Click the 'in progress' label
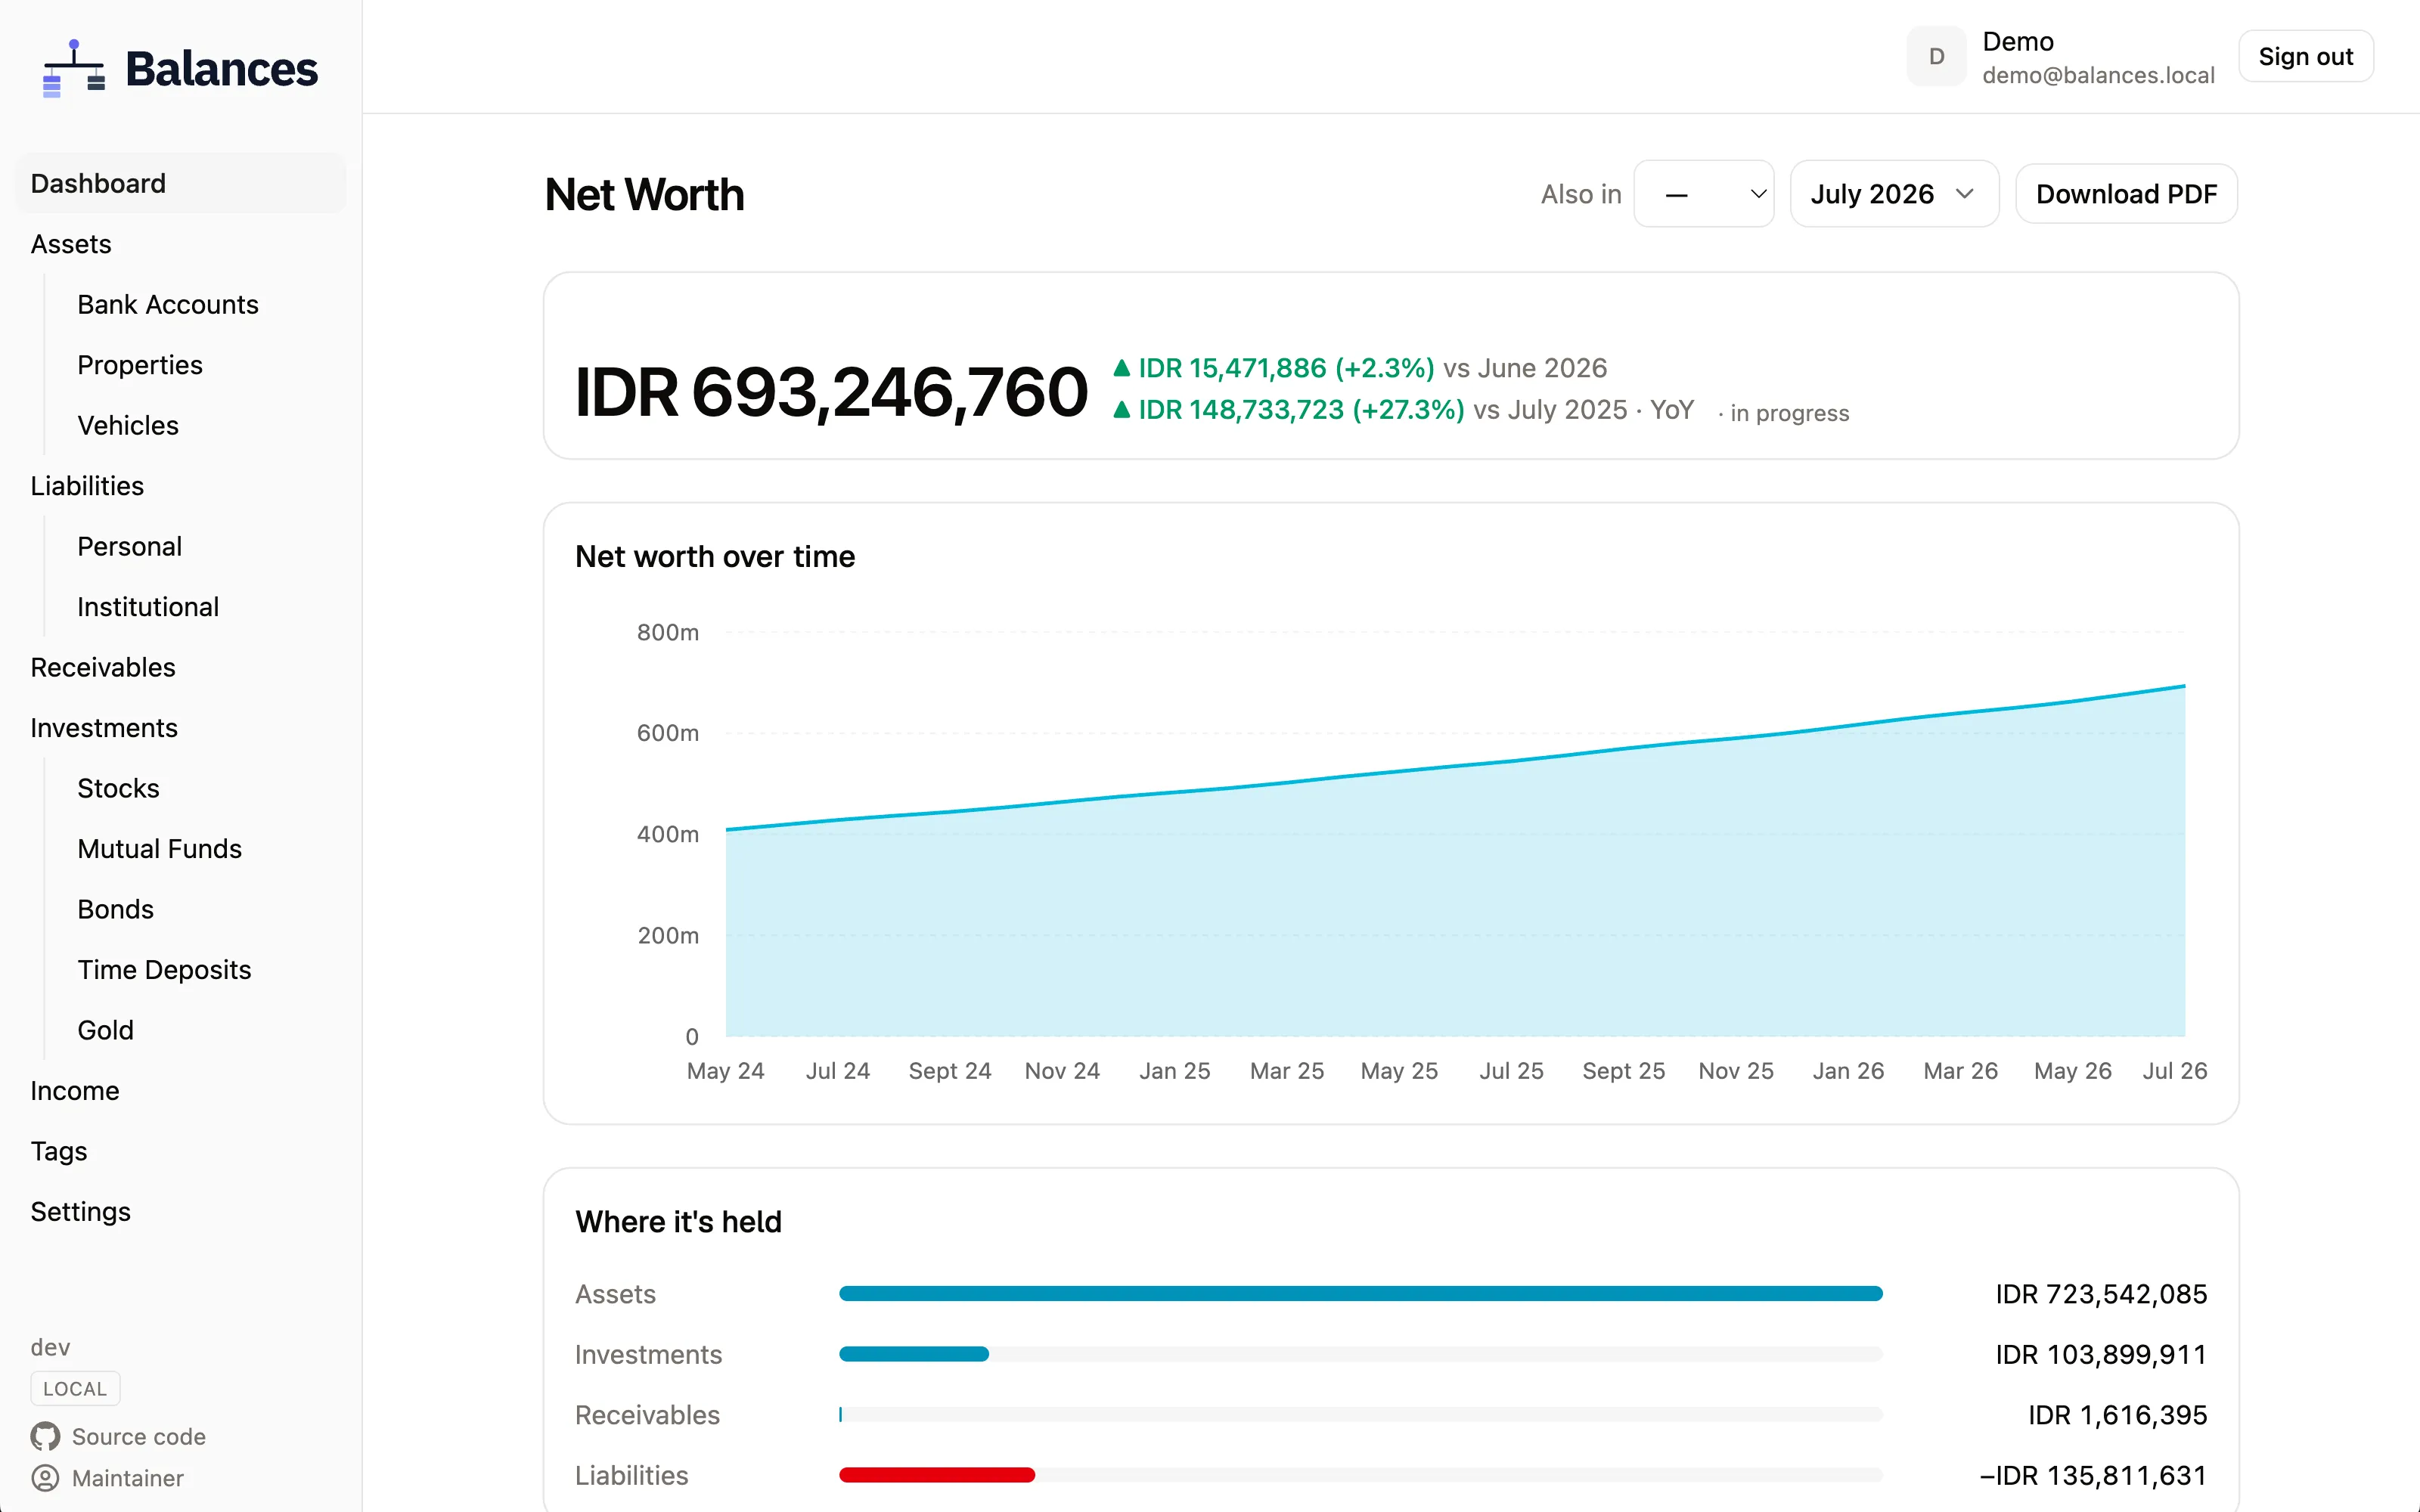 (1784, 413)
